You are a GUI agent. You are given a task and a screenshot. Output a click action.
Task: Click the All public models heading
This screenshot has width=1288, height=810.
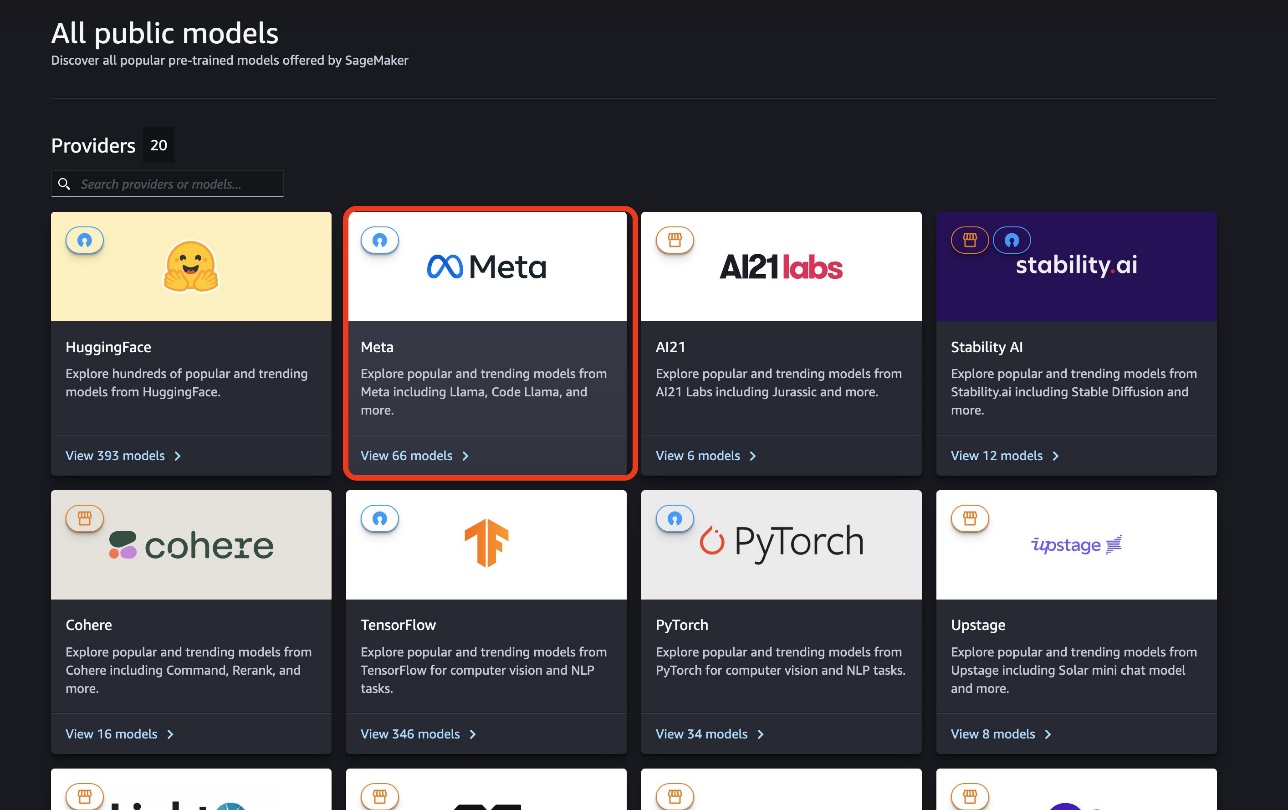click(165, 33)
